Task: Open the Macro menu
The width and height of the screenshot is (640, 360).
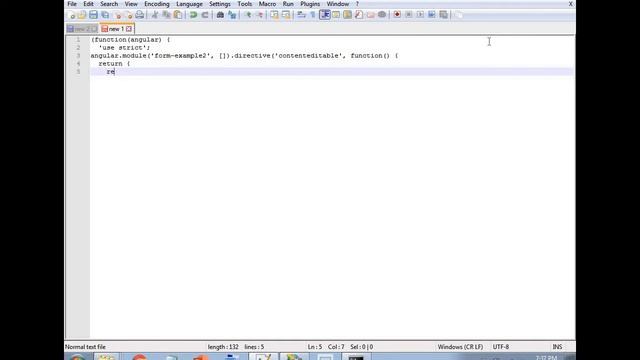Action: (267, 4)
